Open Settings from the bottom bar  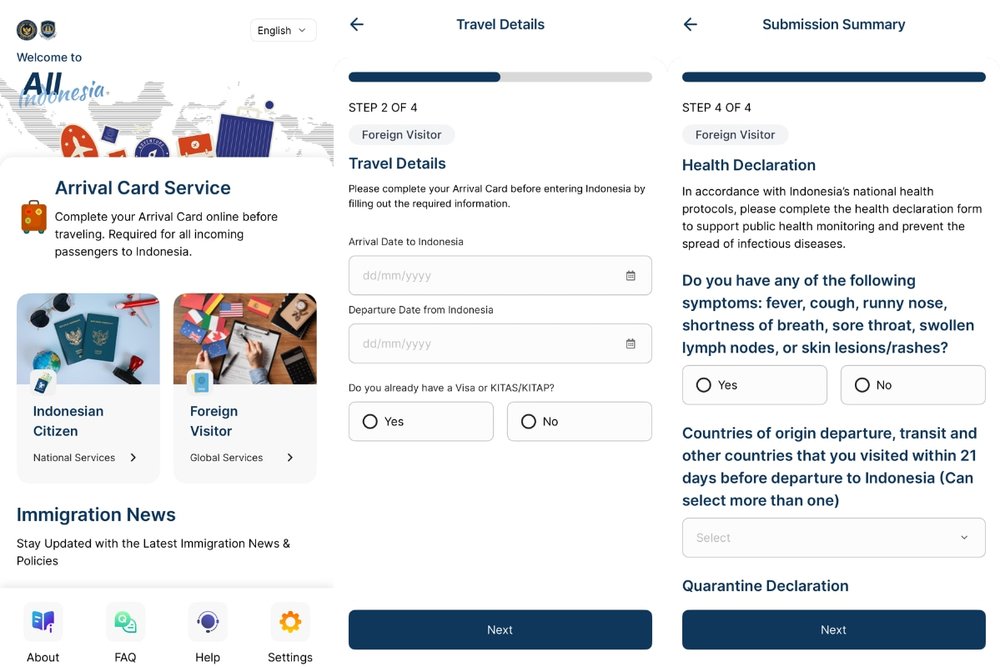pos(289,621)
